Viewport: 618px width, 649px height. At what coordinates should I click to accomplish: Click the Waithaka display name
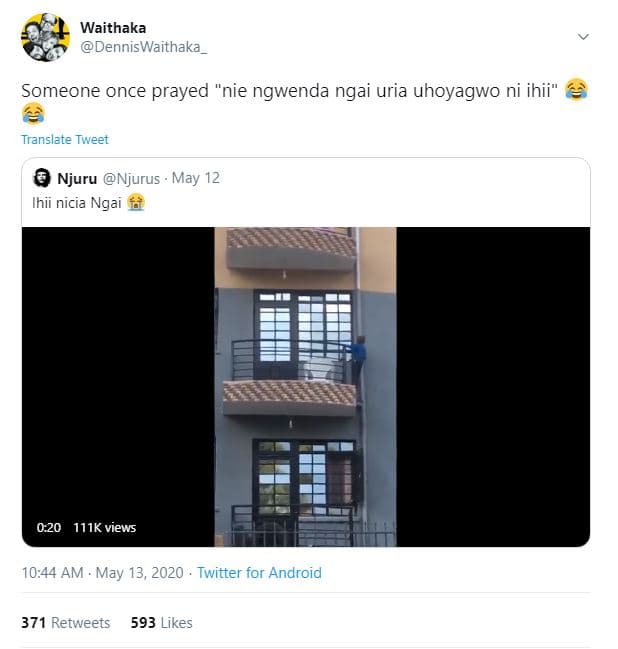113,28
